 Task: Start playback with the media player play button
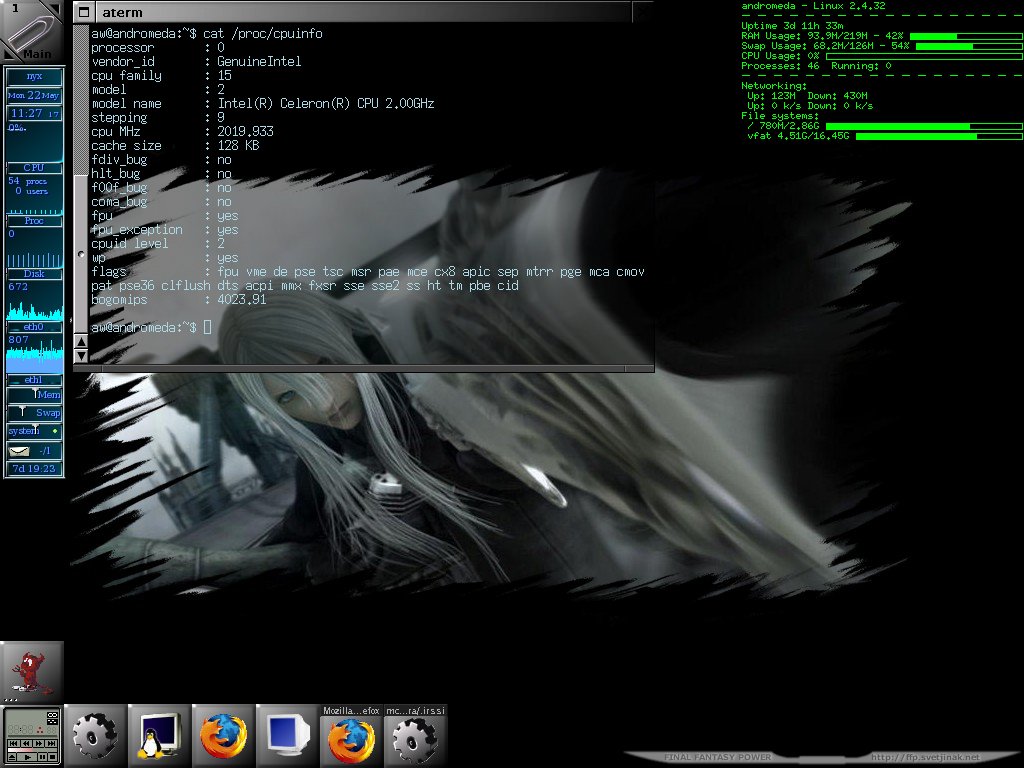[27, 757]
